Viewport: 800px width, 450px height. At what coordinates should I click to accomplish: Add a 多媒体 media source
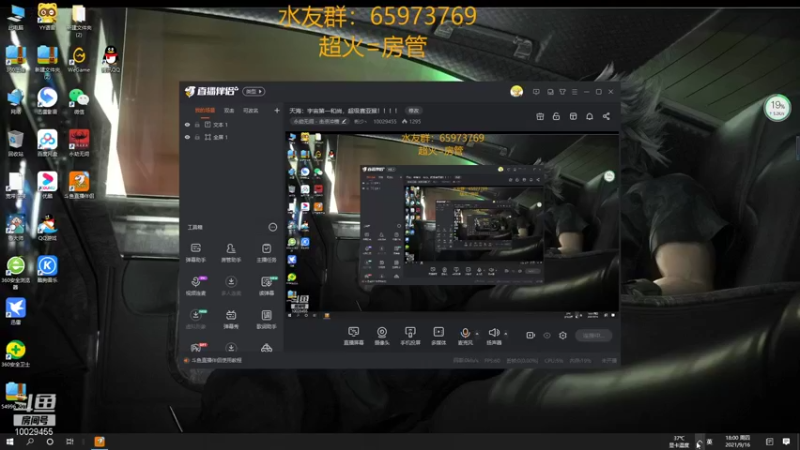438,336
